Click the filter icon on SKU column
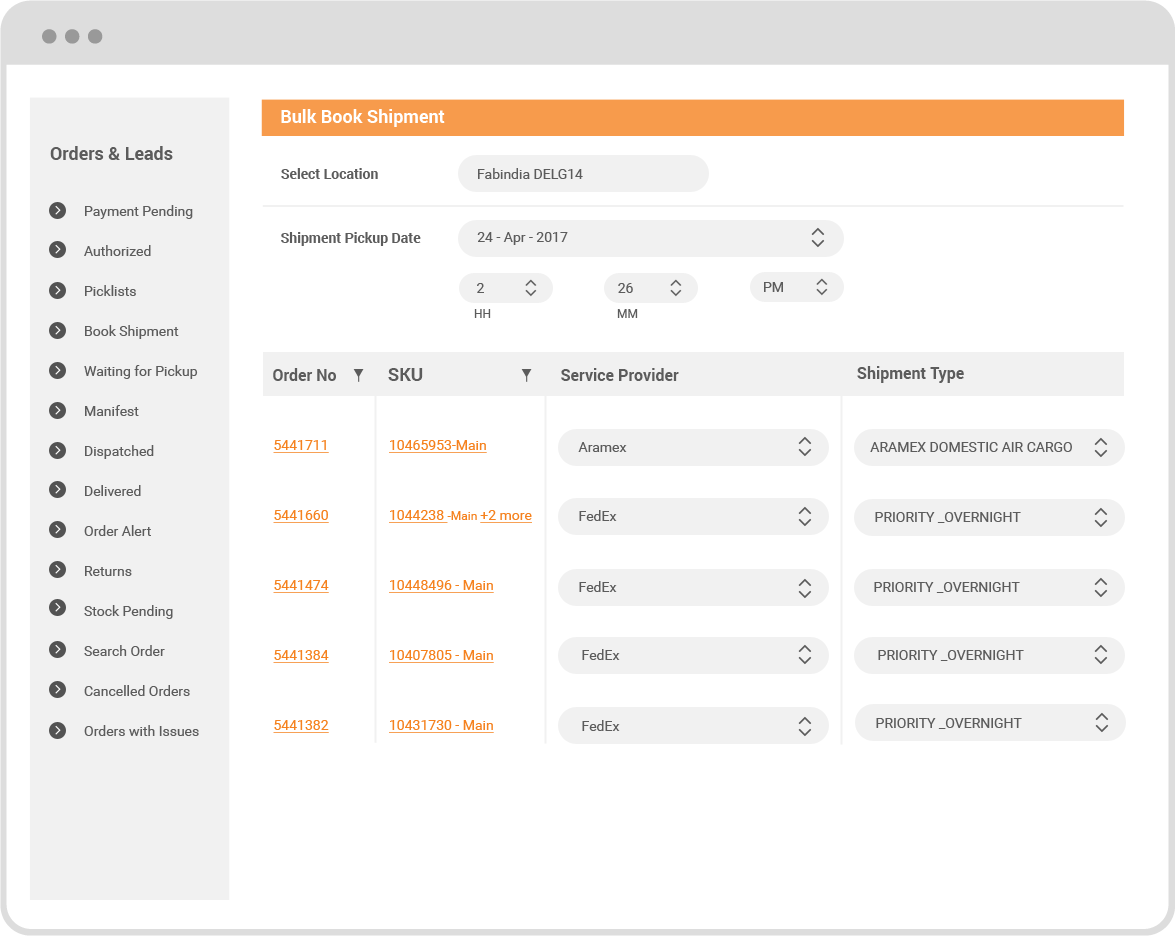This screenshot has width=1175, height=936. 526,375
